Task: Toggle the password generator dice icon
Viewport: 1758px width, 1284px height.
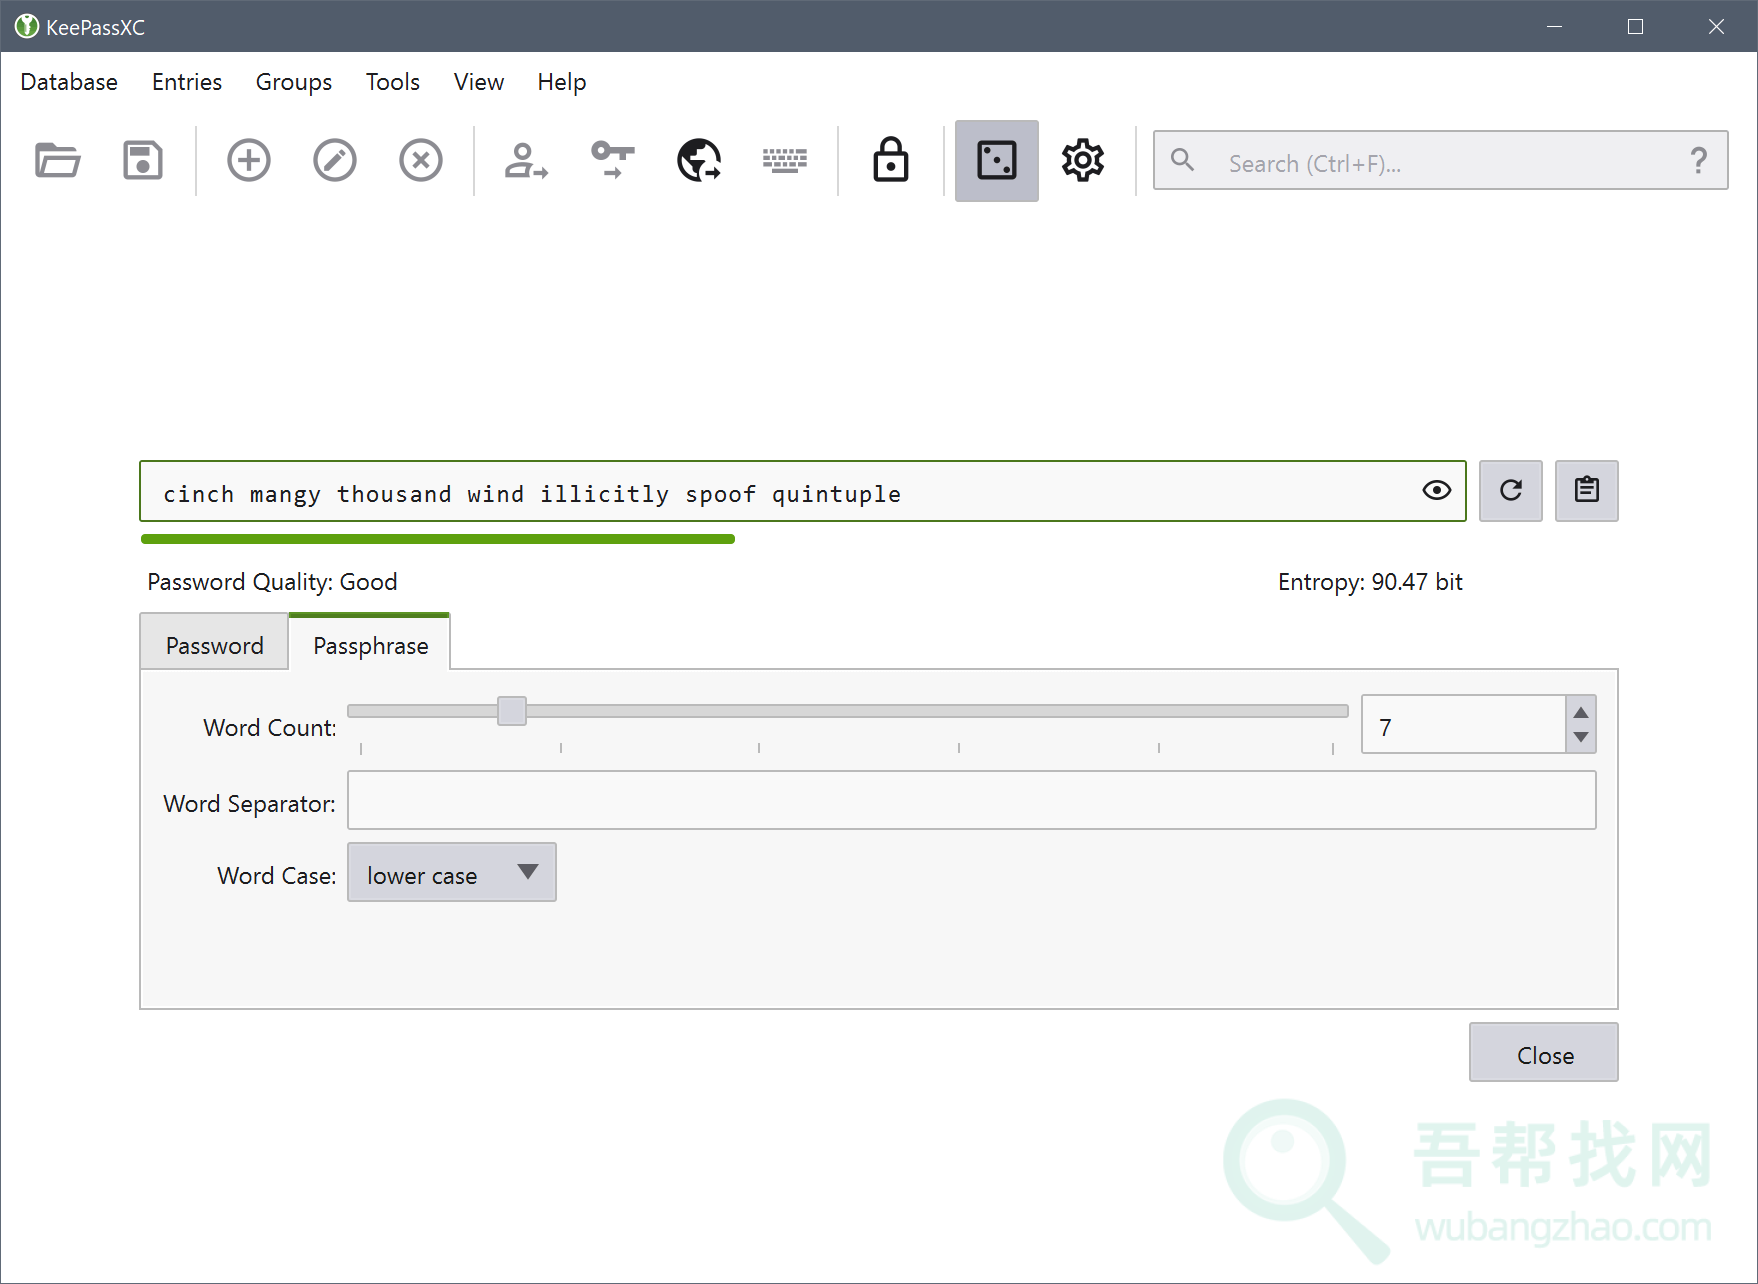Action: click(997, 161)
